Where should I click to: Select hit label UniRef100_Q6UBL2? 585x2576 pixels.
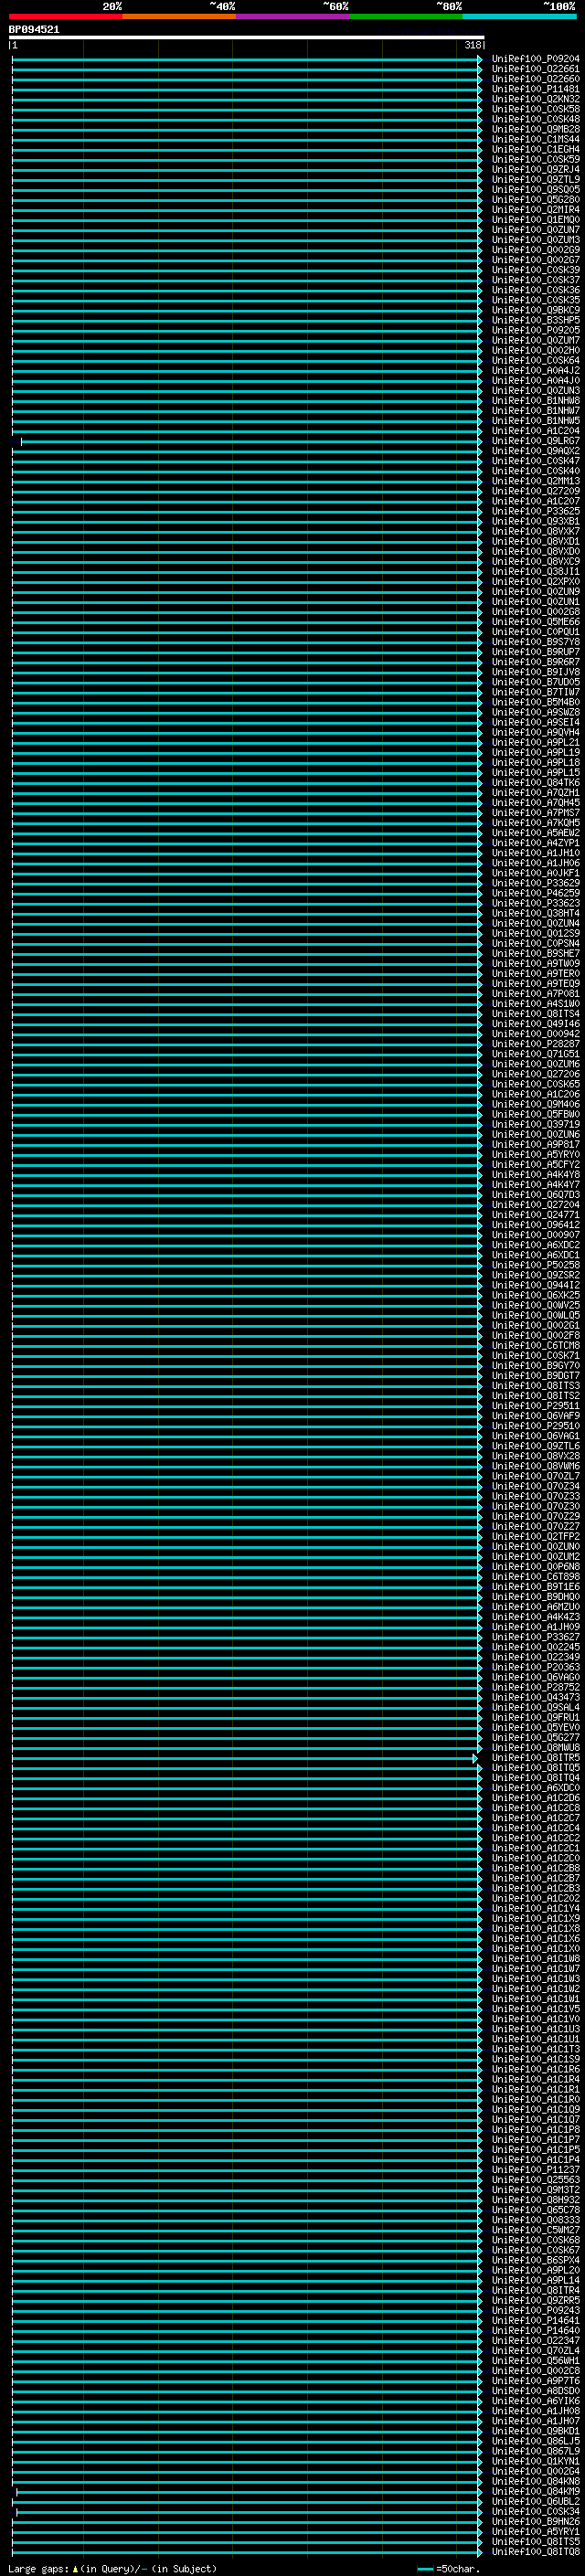click(x=535, y=2501)
